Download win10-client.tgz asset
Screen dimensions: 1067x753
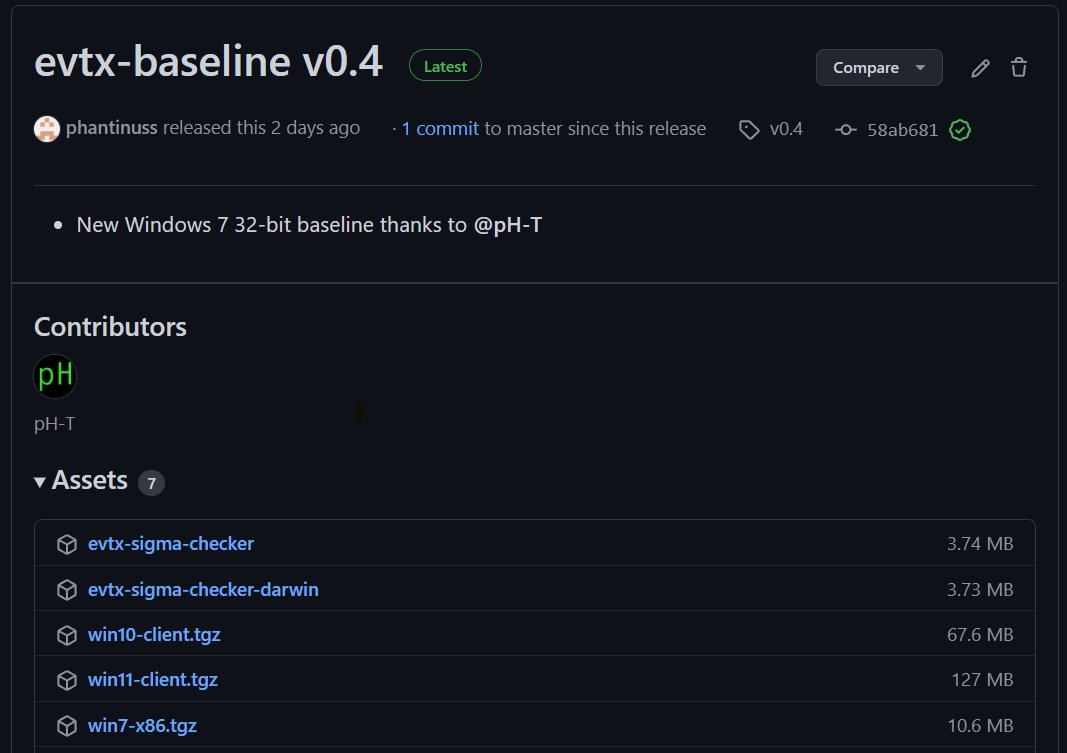click(x=154, y=635)
